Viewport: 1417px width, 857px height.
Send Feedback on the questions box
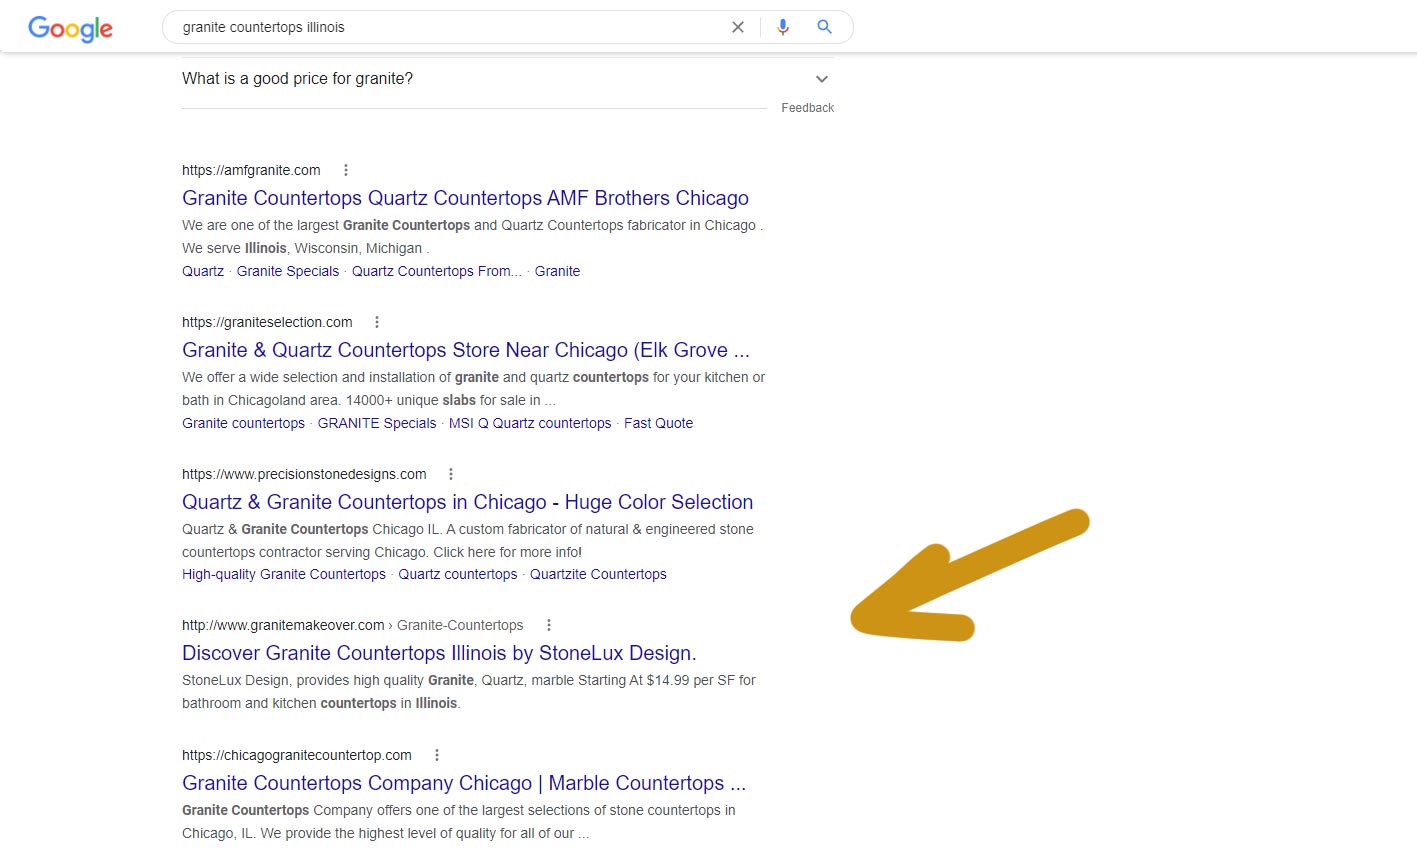point(807,108)
